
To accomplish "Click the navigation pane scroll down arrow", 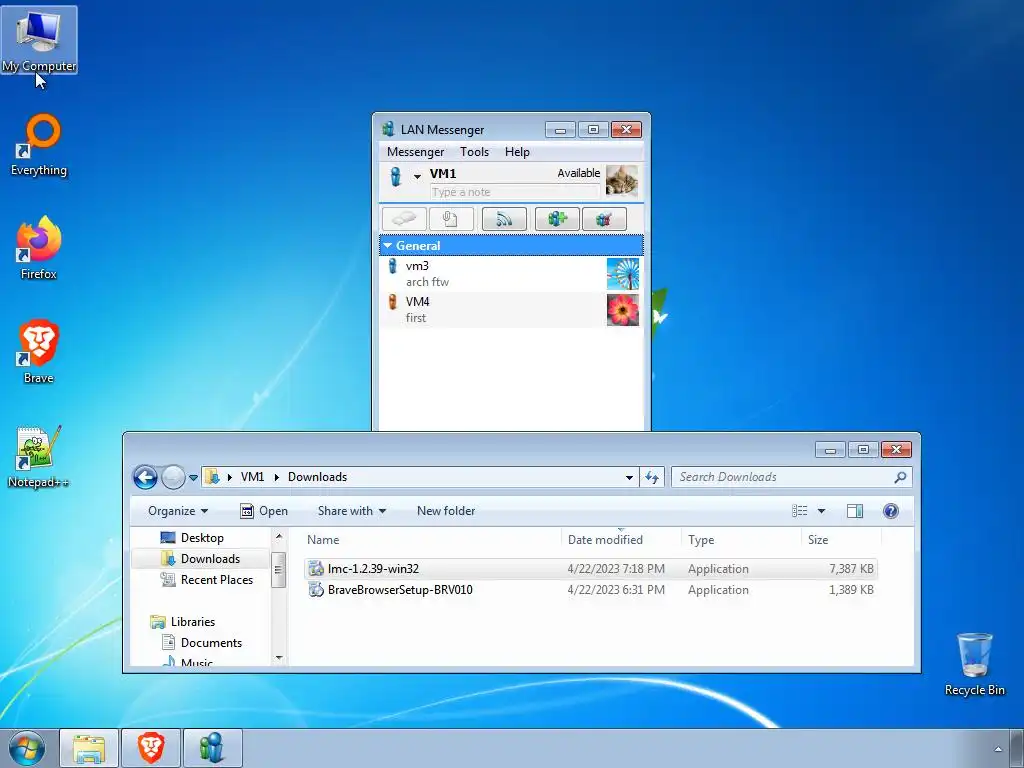I will point(279,658).
